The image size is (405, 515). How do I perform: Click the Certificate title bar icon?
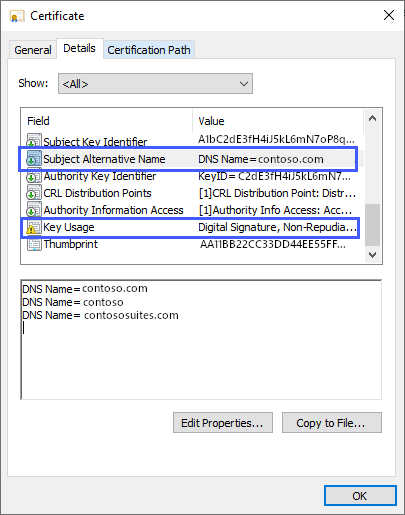(17, 16)
